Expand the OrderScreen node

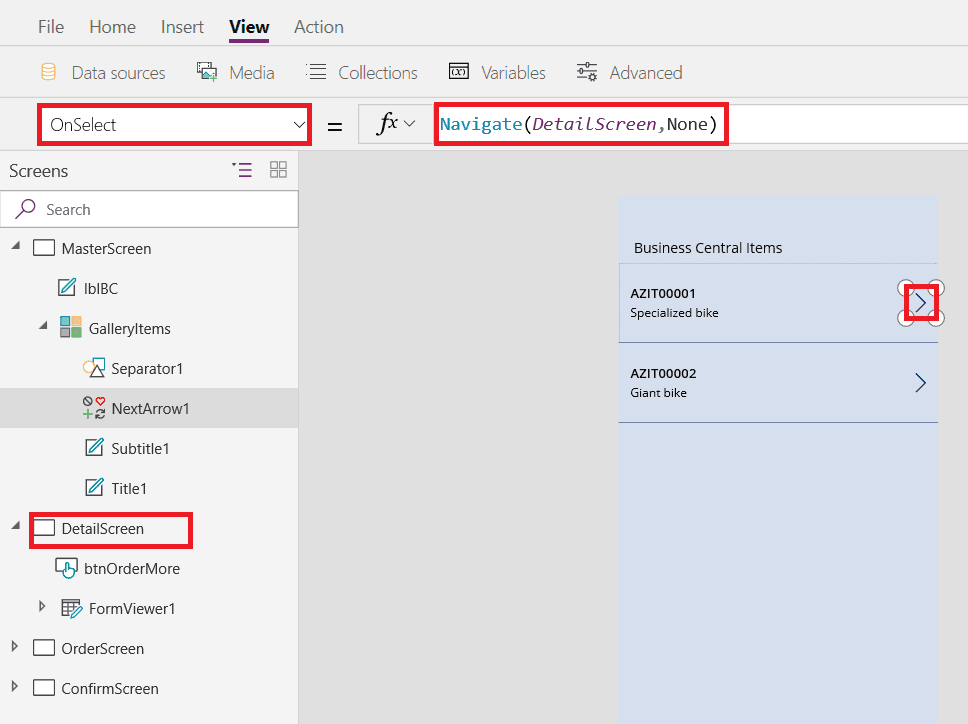click(x=15, y=646)
